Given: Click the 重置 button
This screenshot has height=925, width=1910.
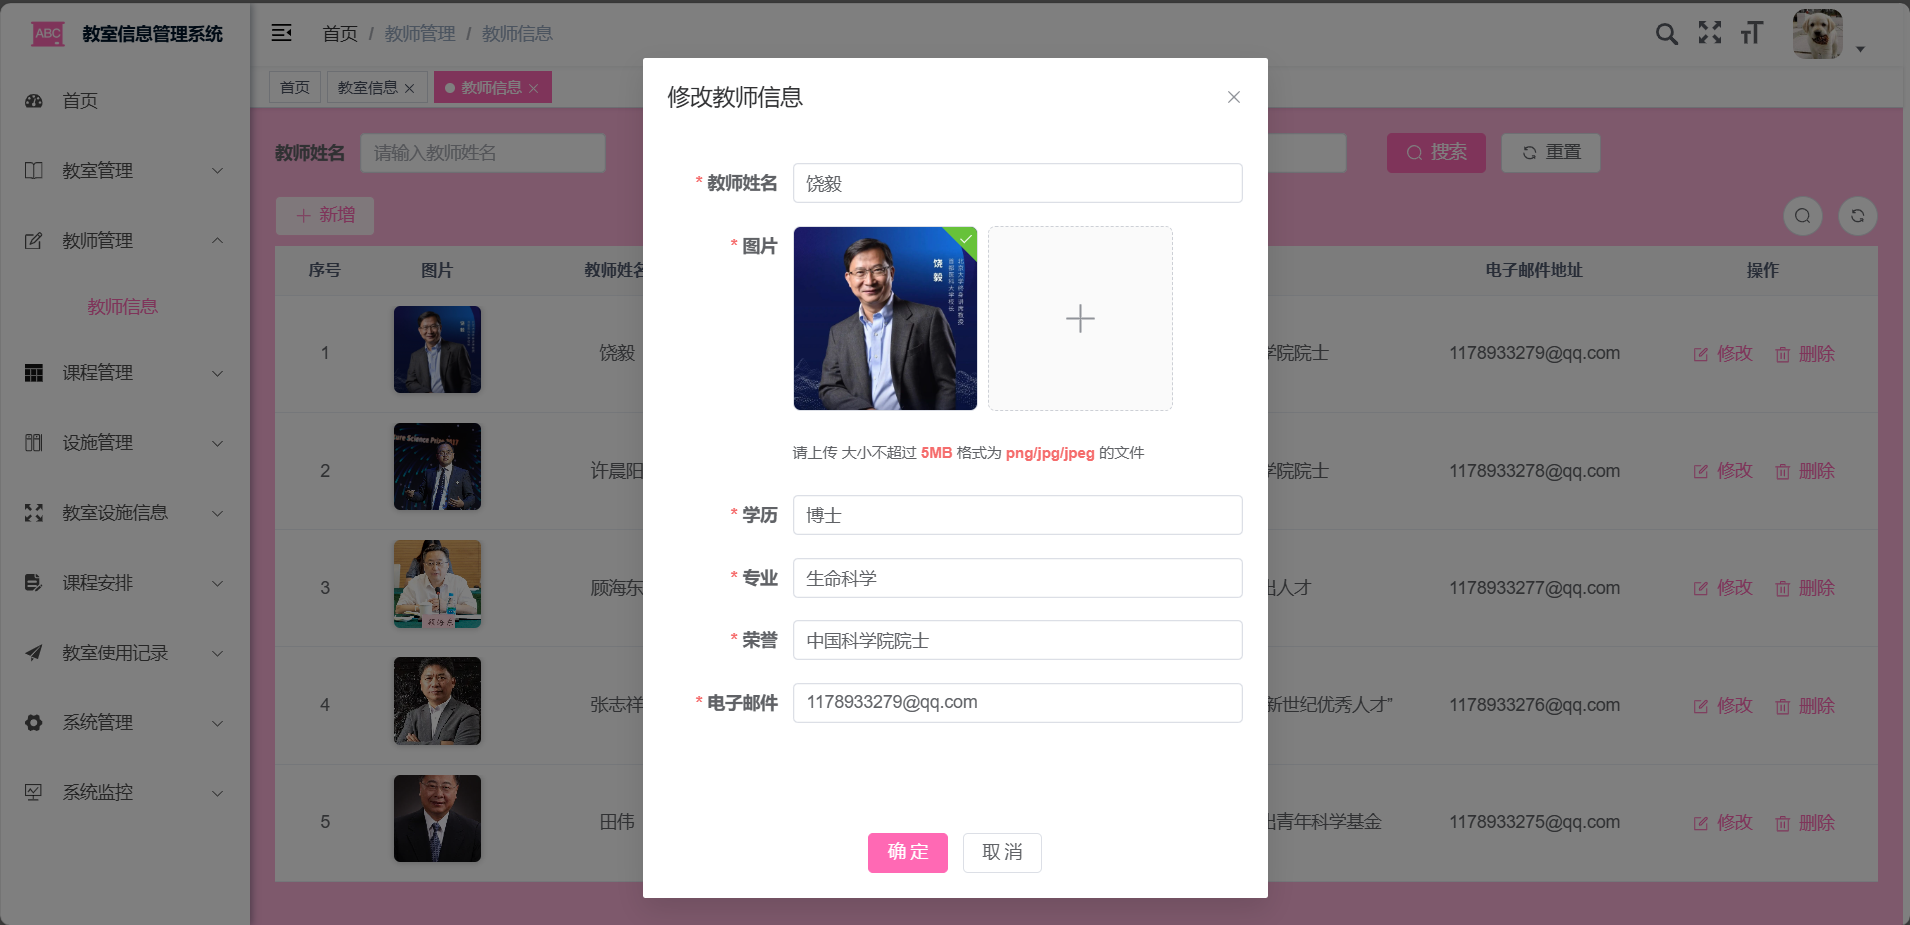Looking at the screenshot, I should [1551, 153].
